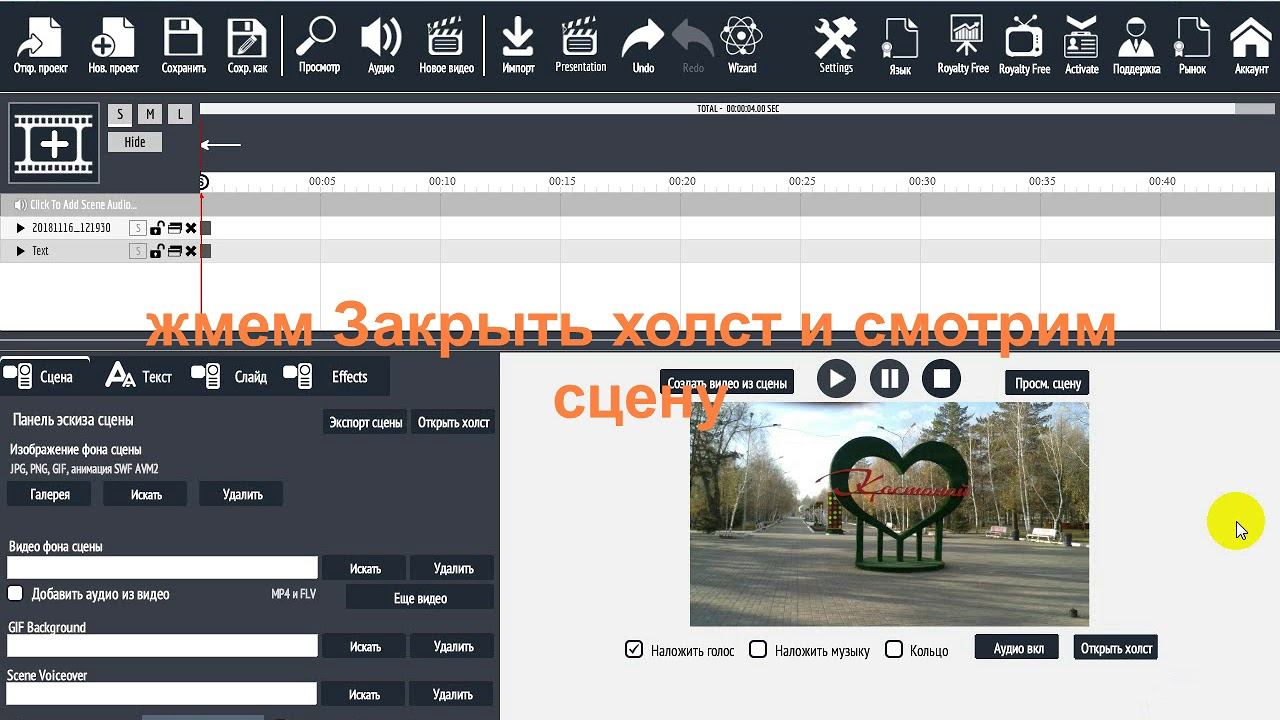Click Экспорт сцены button
Viewport: 1280px width, 720px height.
tap(366, 422)
